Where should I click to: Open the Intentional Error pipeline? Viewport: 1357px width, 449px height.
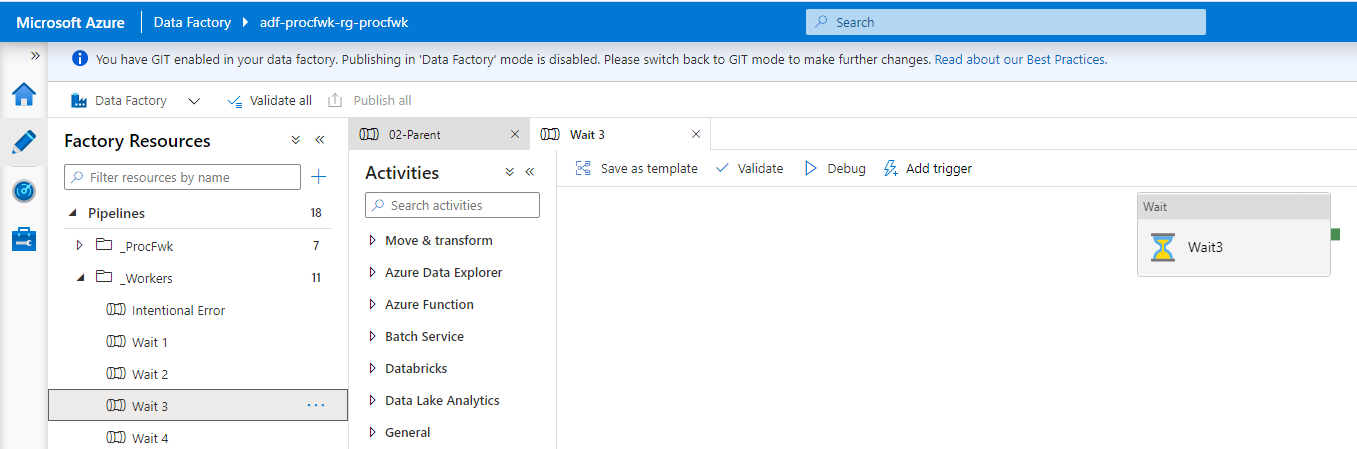pyautogui.click(x=178, y=310)
